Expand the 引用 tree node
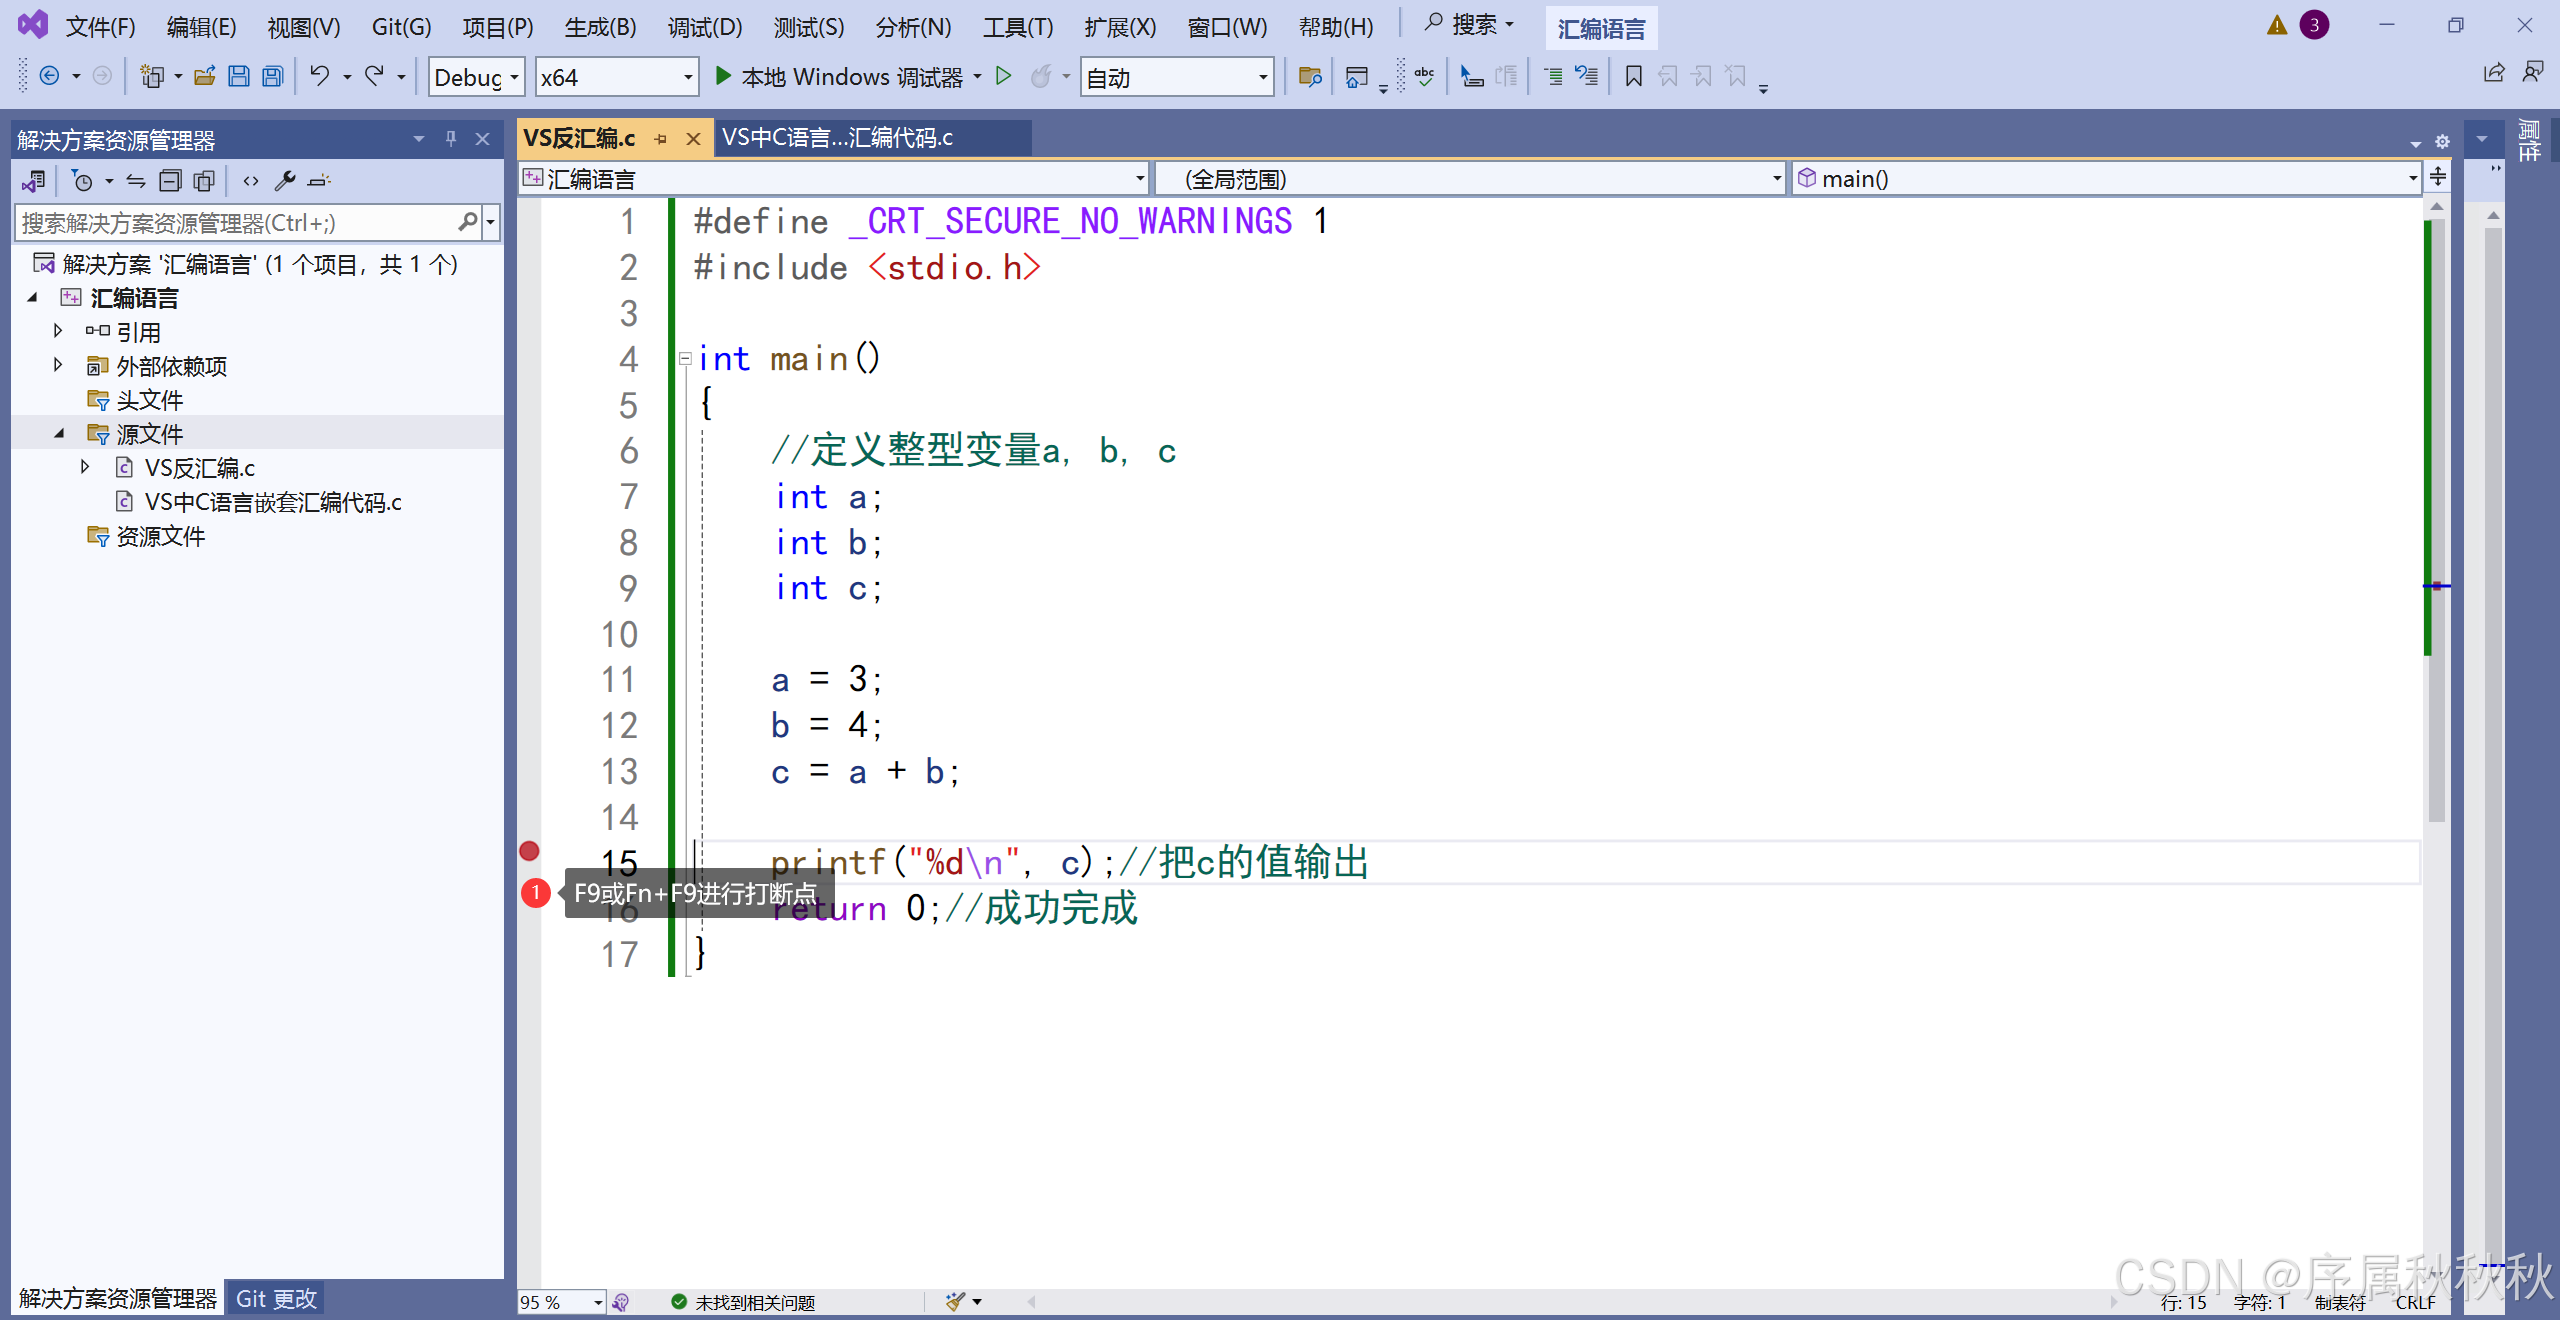 (x=58, y=331)
